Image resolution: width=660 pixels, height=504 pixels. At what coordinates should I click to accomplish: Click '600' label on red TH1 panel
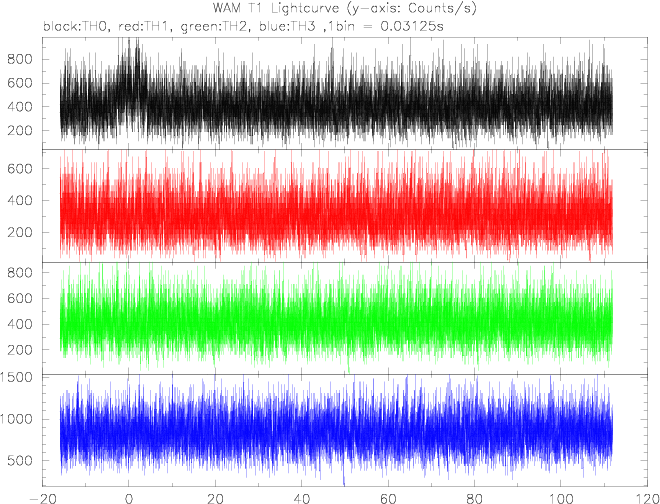point(21,168)
